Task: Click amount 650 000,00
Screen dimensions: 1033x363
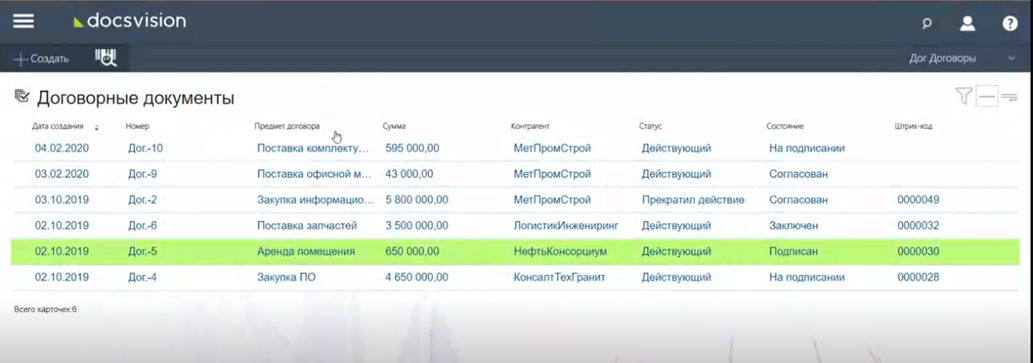Action: pos(412,251)
